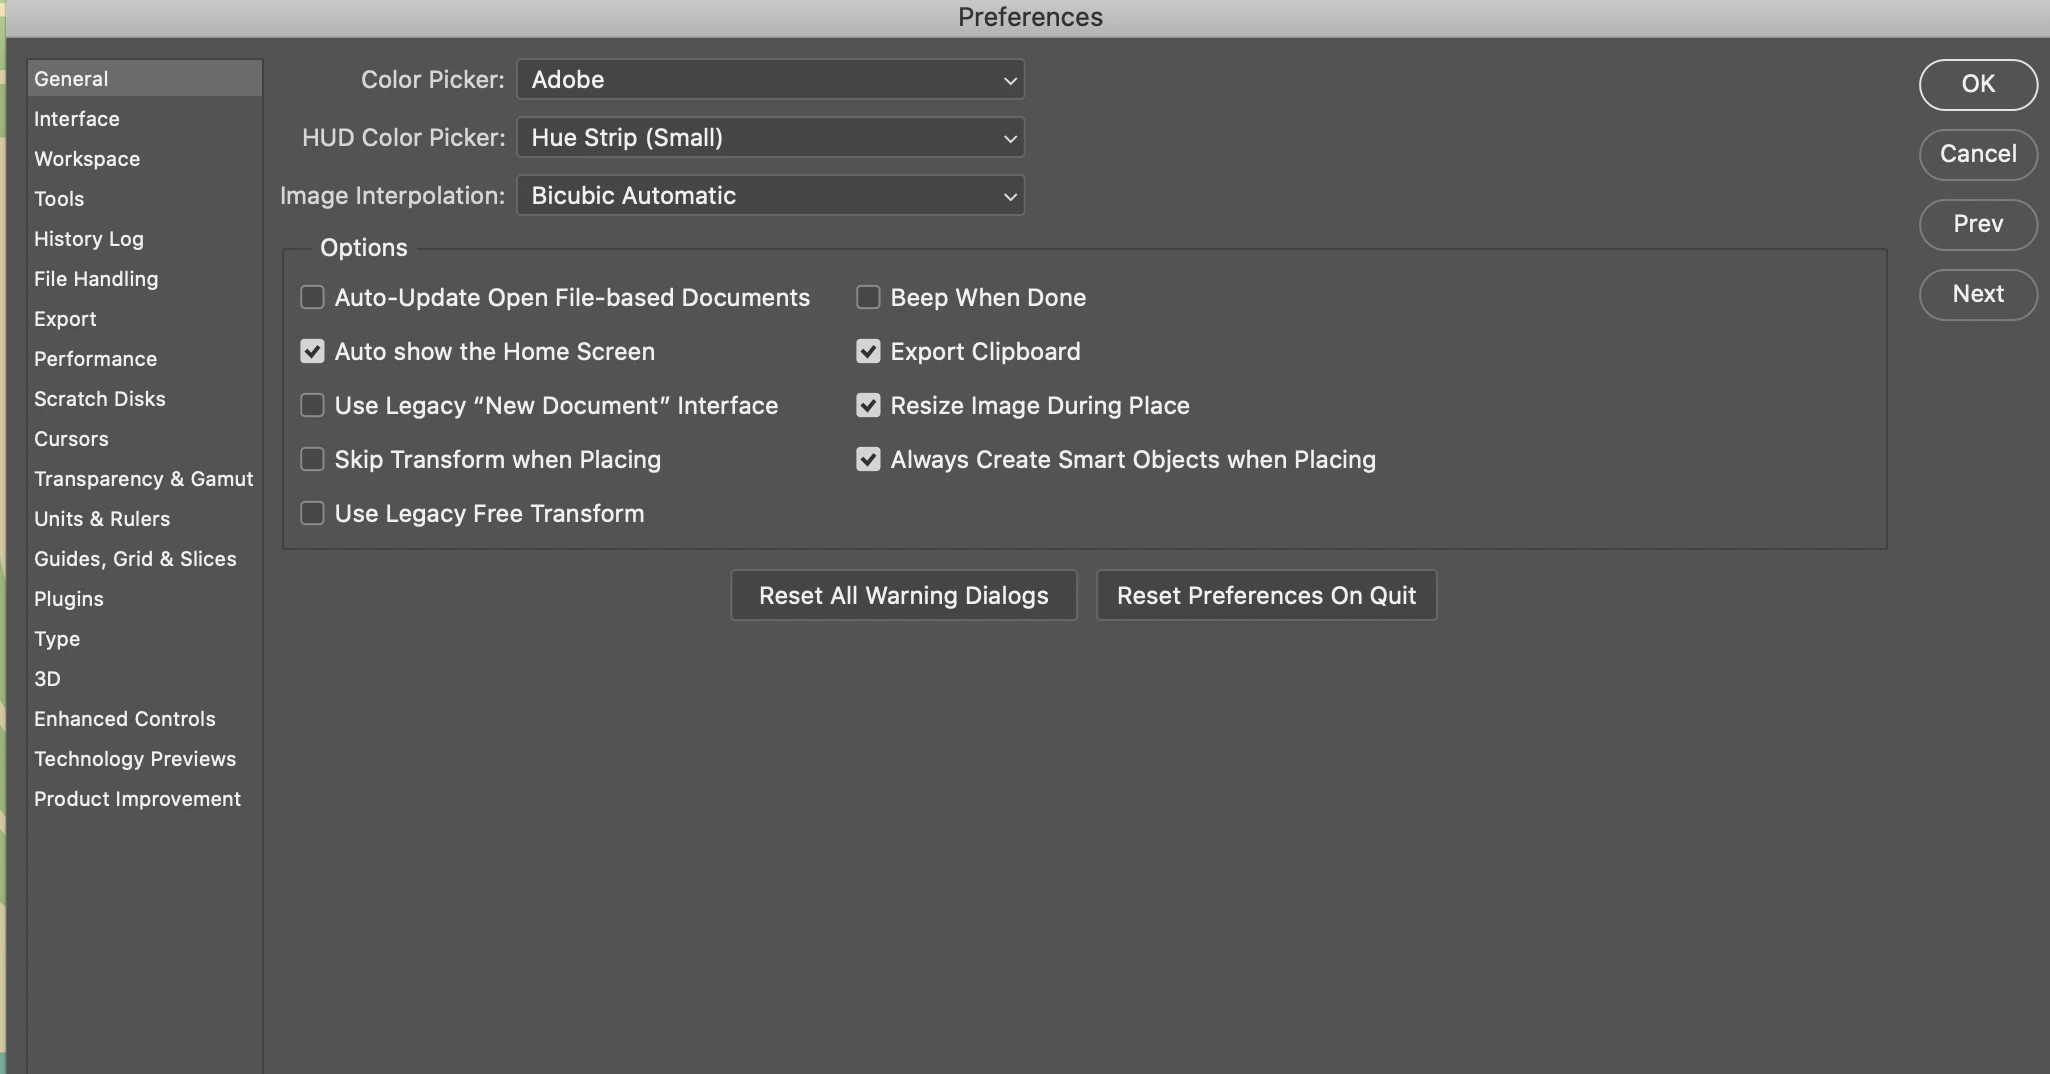Viewport: 2050px width, 1074px height.
Task: Click the Next button
Action: (1978, 294)
